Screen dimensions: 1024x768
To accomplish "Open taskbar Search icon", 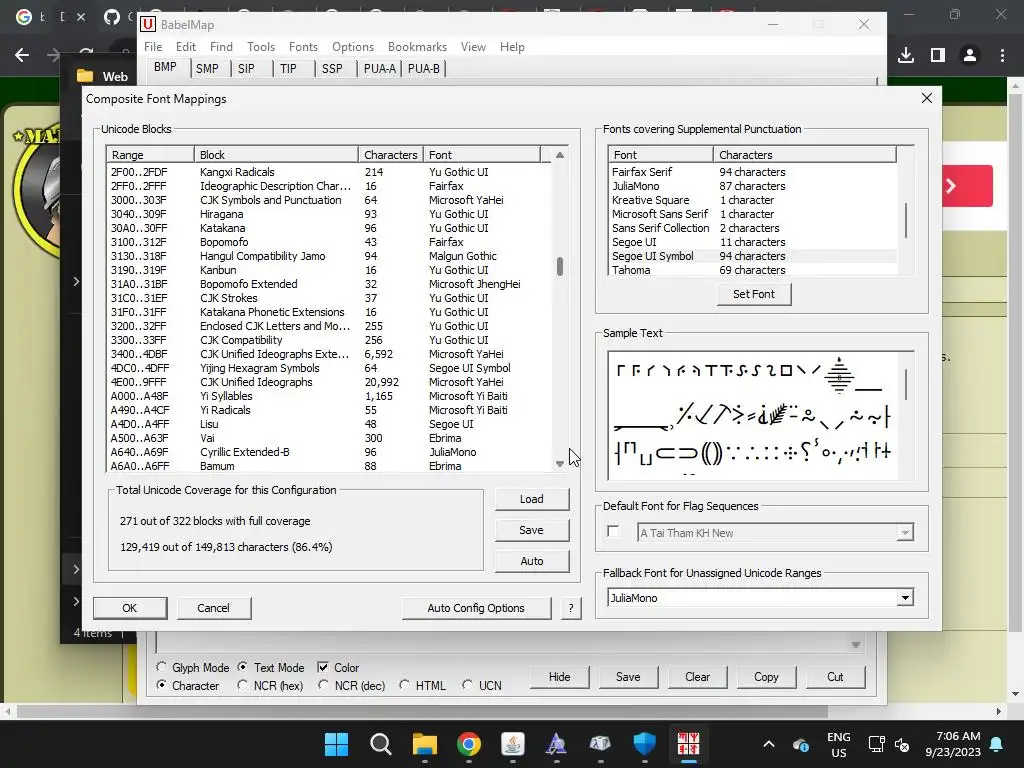I will point(380,744).
